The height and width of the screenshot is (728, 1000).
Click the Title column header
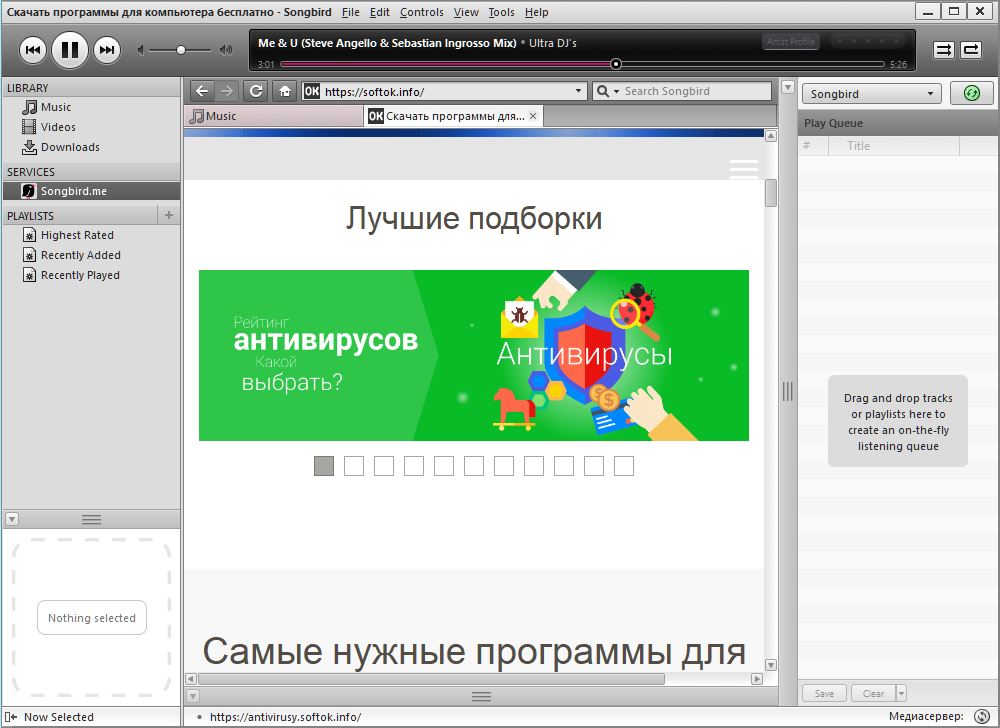click(893, 146)
